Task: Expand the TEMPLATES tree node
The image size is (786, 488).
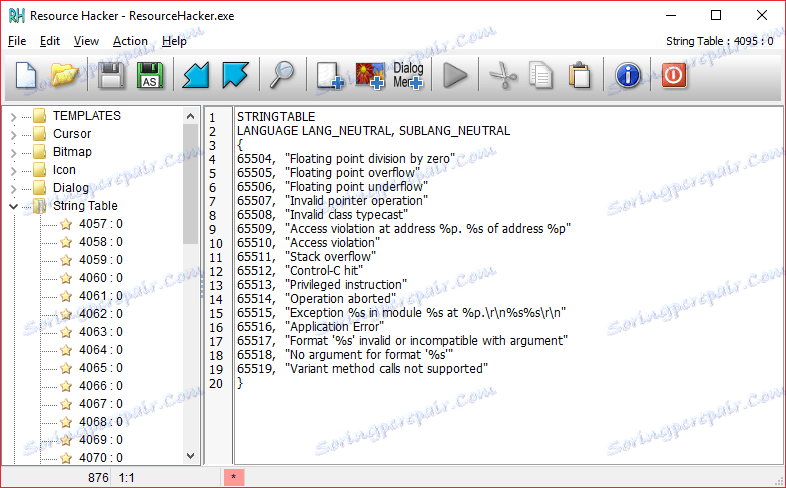Action: [x=14, y=117]
